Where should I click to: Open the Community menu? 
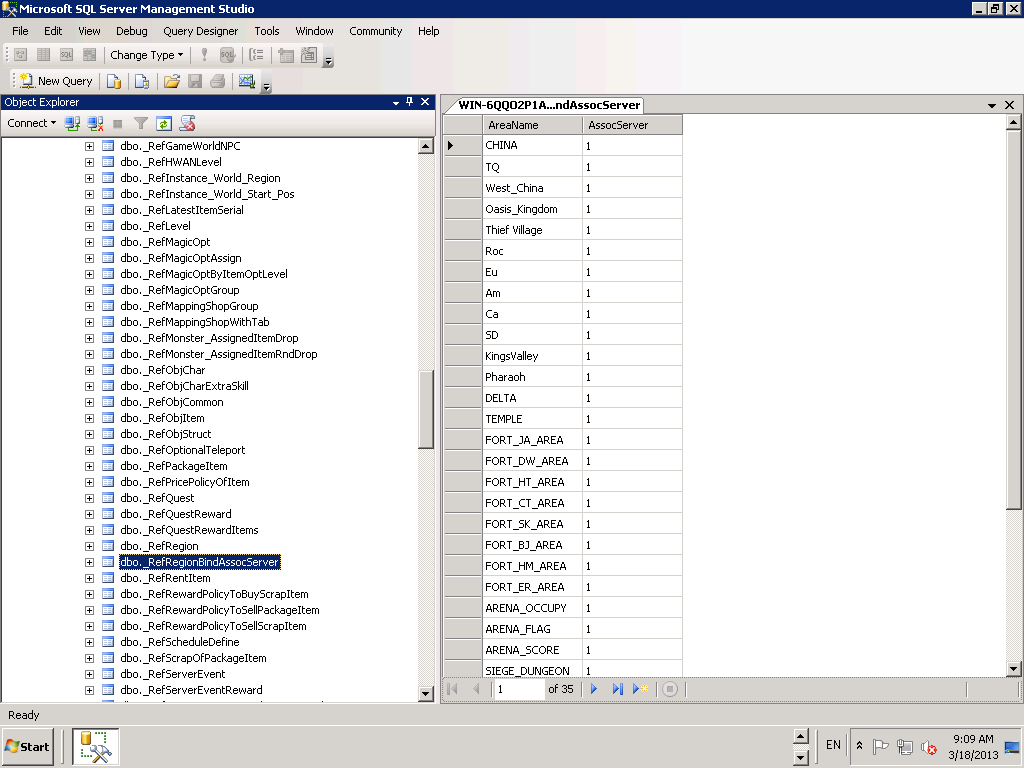[x=376, y=31]
